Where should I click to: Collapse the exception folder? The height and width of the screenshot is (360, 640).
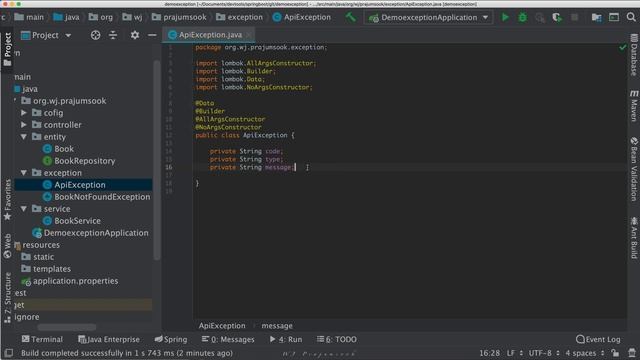(24, 173)
